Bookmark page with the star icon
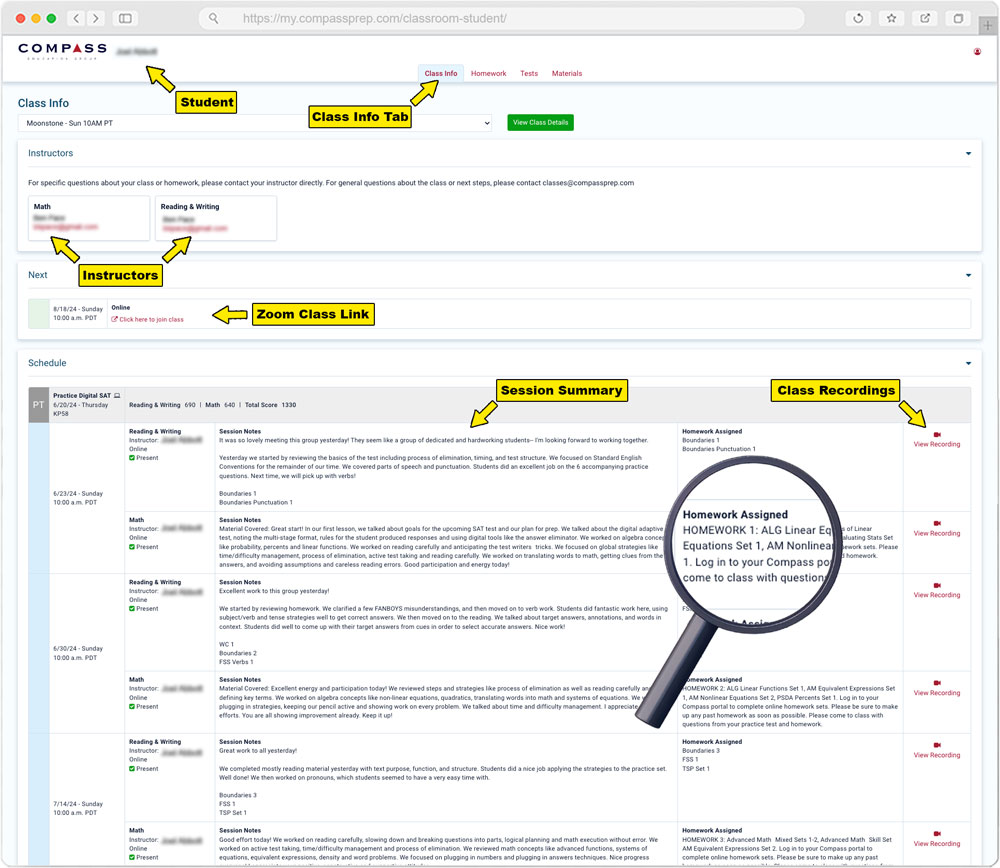 point(892,18)
